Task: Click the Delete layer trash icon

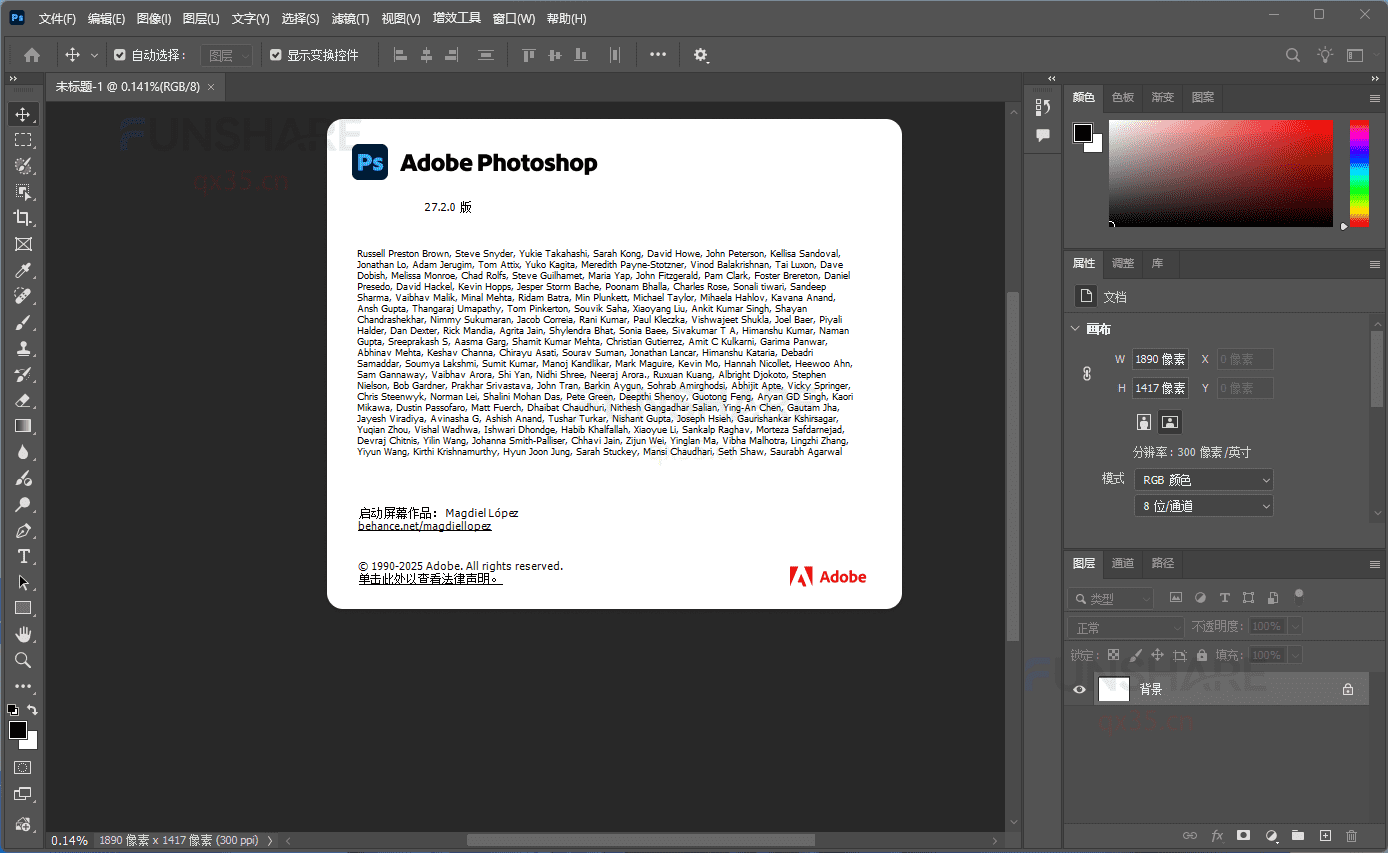Action: click(1352, 835)
